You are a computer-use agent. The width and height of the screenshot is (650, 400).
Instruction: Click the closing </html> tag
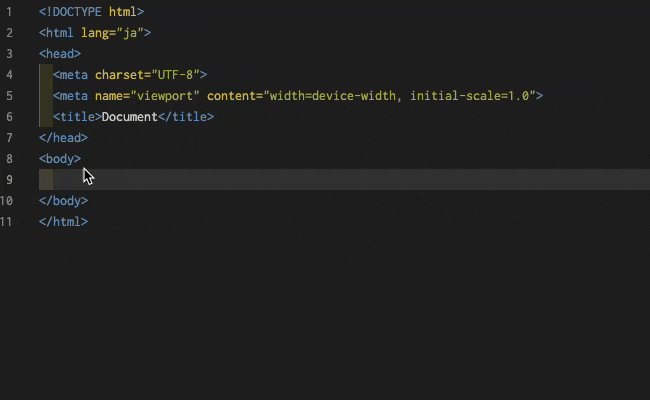tap(63, 222)
